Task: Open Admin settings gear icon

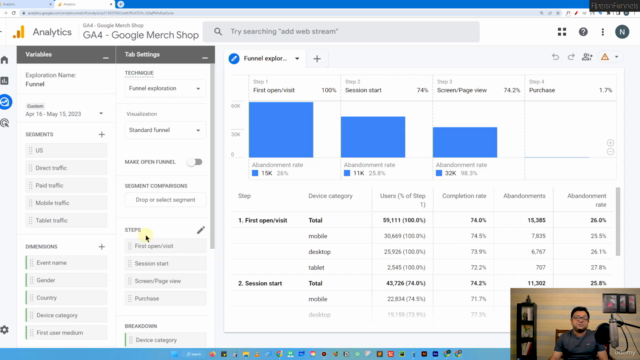Action: point(4,330)
